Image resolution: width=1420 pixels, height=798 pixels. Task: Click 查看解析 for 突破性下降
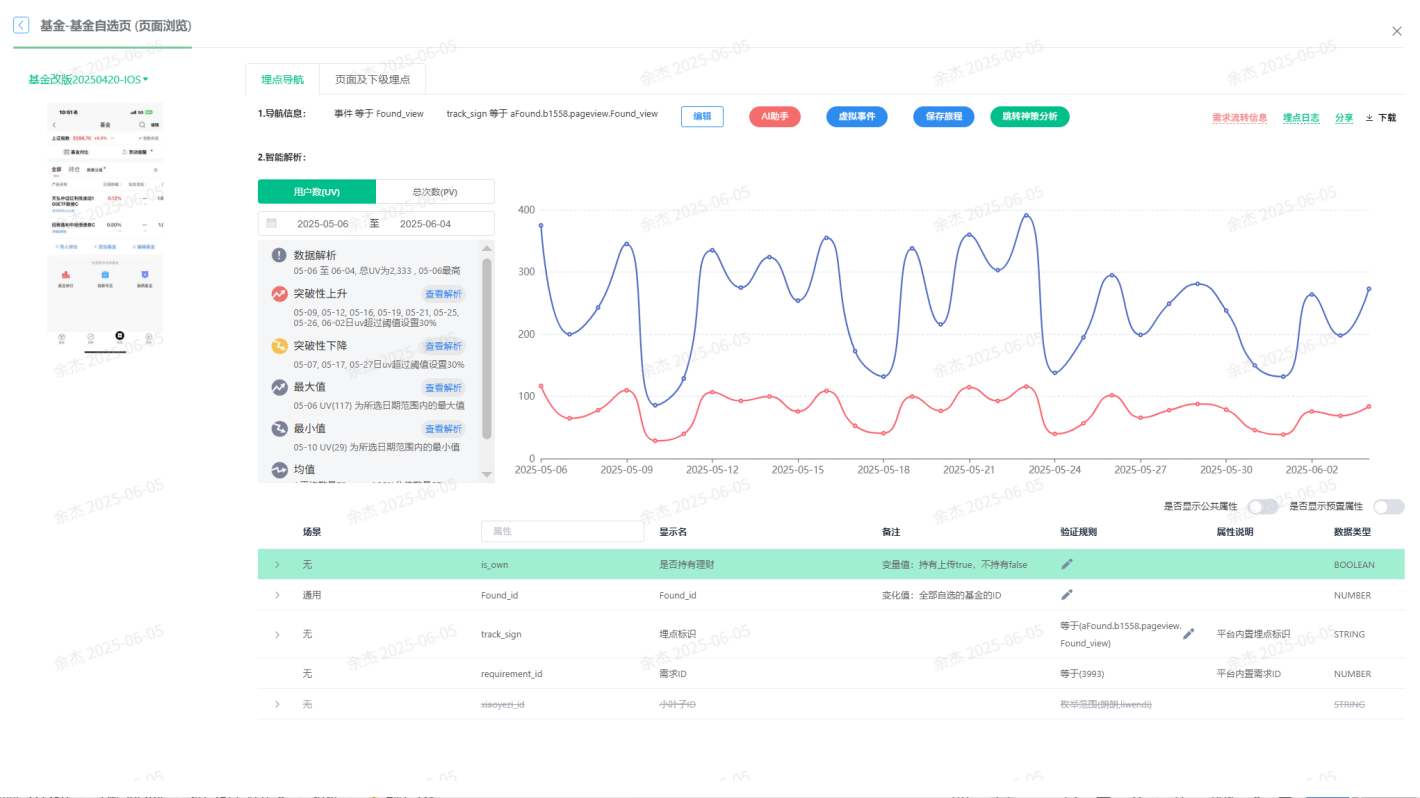444,346
